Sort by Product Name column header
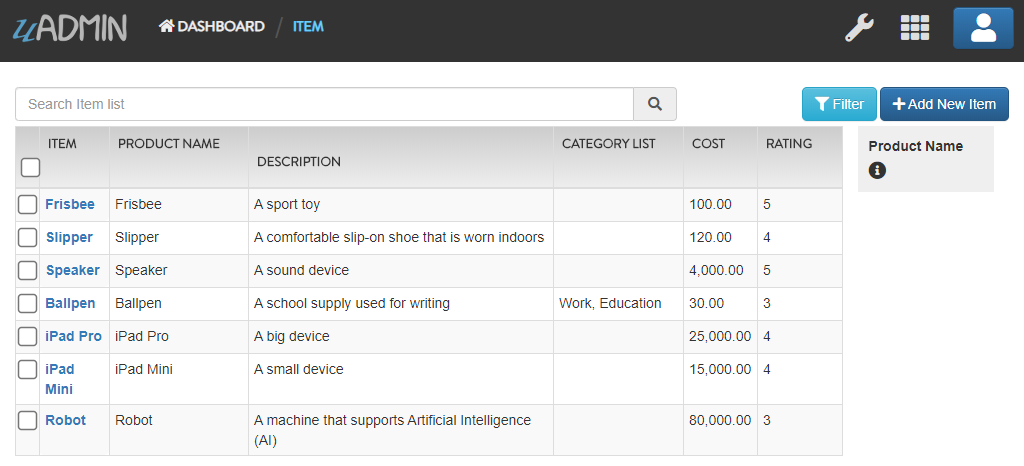The width and height of the screenshot is (1024, 466). pos(168,144)
